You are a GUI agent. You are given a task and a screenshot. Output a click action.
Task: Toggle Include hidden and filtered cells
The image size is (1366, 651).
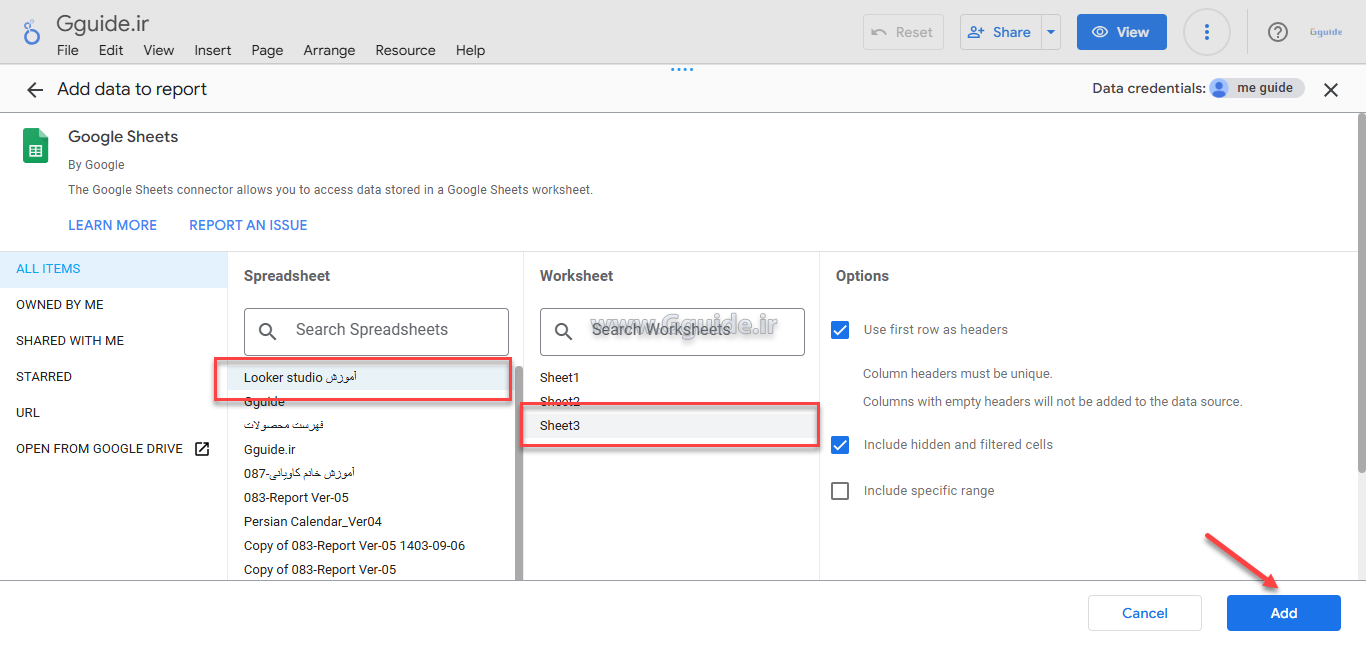(x=840, y=445)
